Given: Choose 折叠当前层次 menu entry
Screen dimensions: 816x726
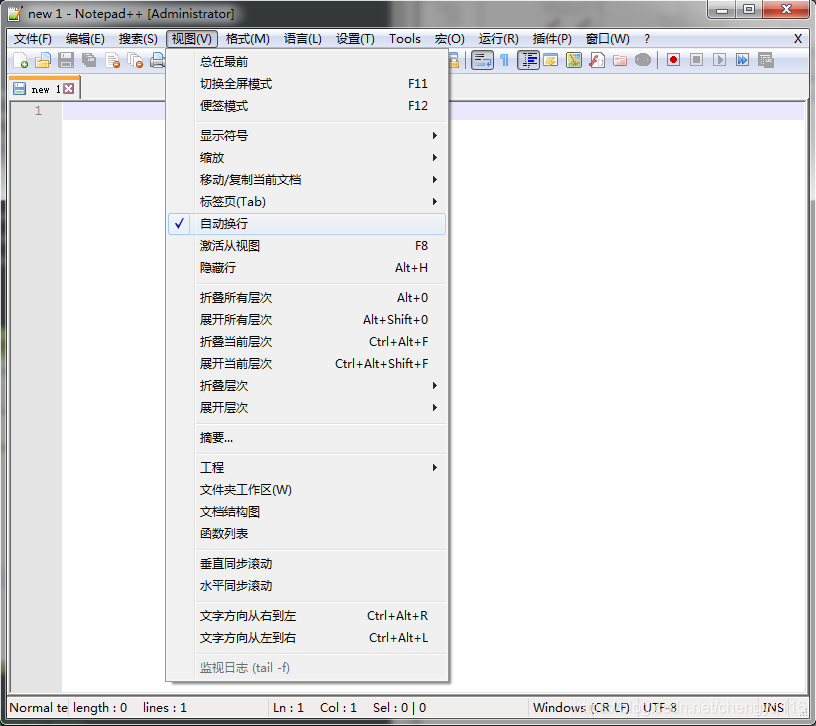Looking at the screenshot, I should [307, 341].
